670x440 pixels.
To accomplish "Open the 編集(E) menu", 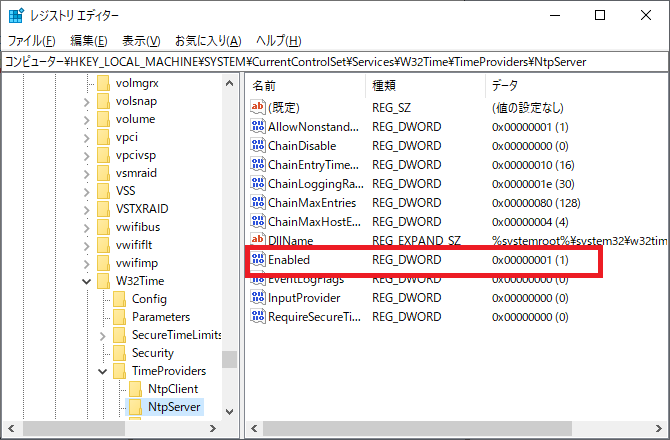I will tap(88, 41).
